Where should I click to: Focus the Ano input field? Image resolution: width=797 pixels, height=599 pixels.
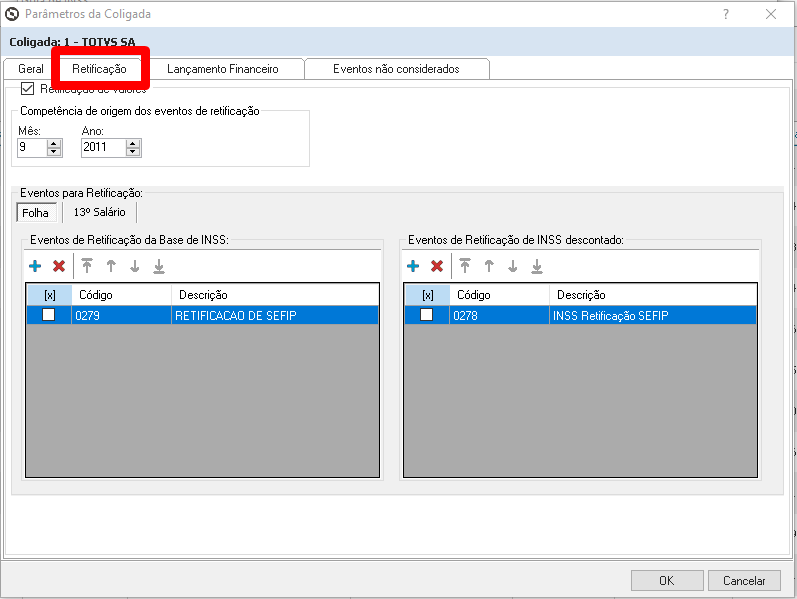click(x=104, y=147)
